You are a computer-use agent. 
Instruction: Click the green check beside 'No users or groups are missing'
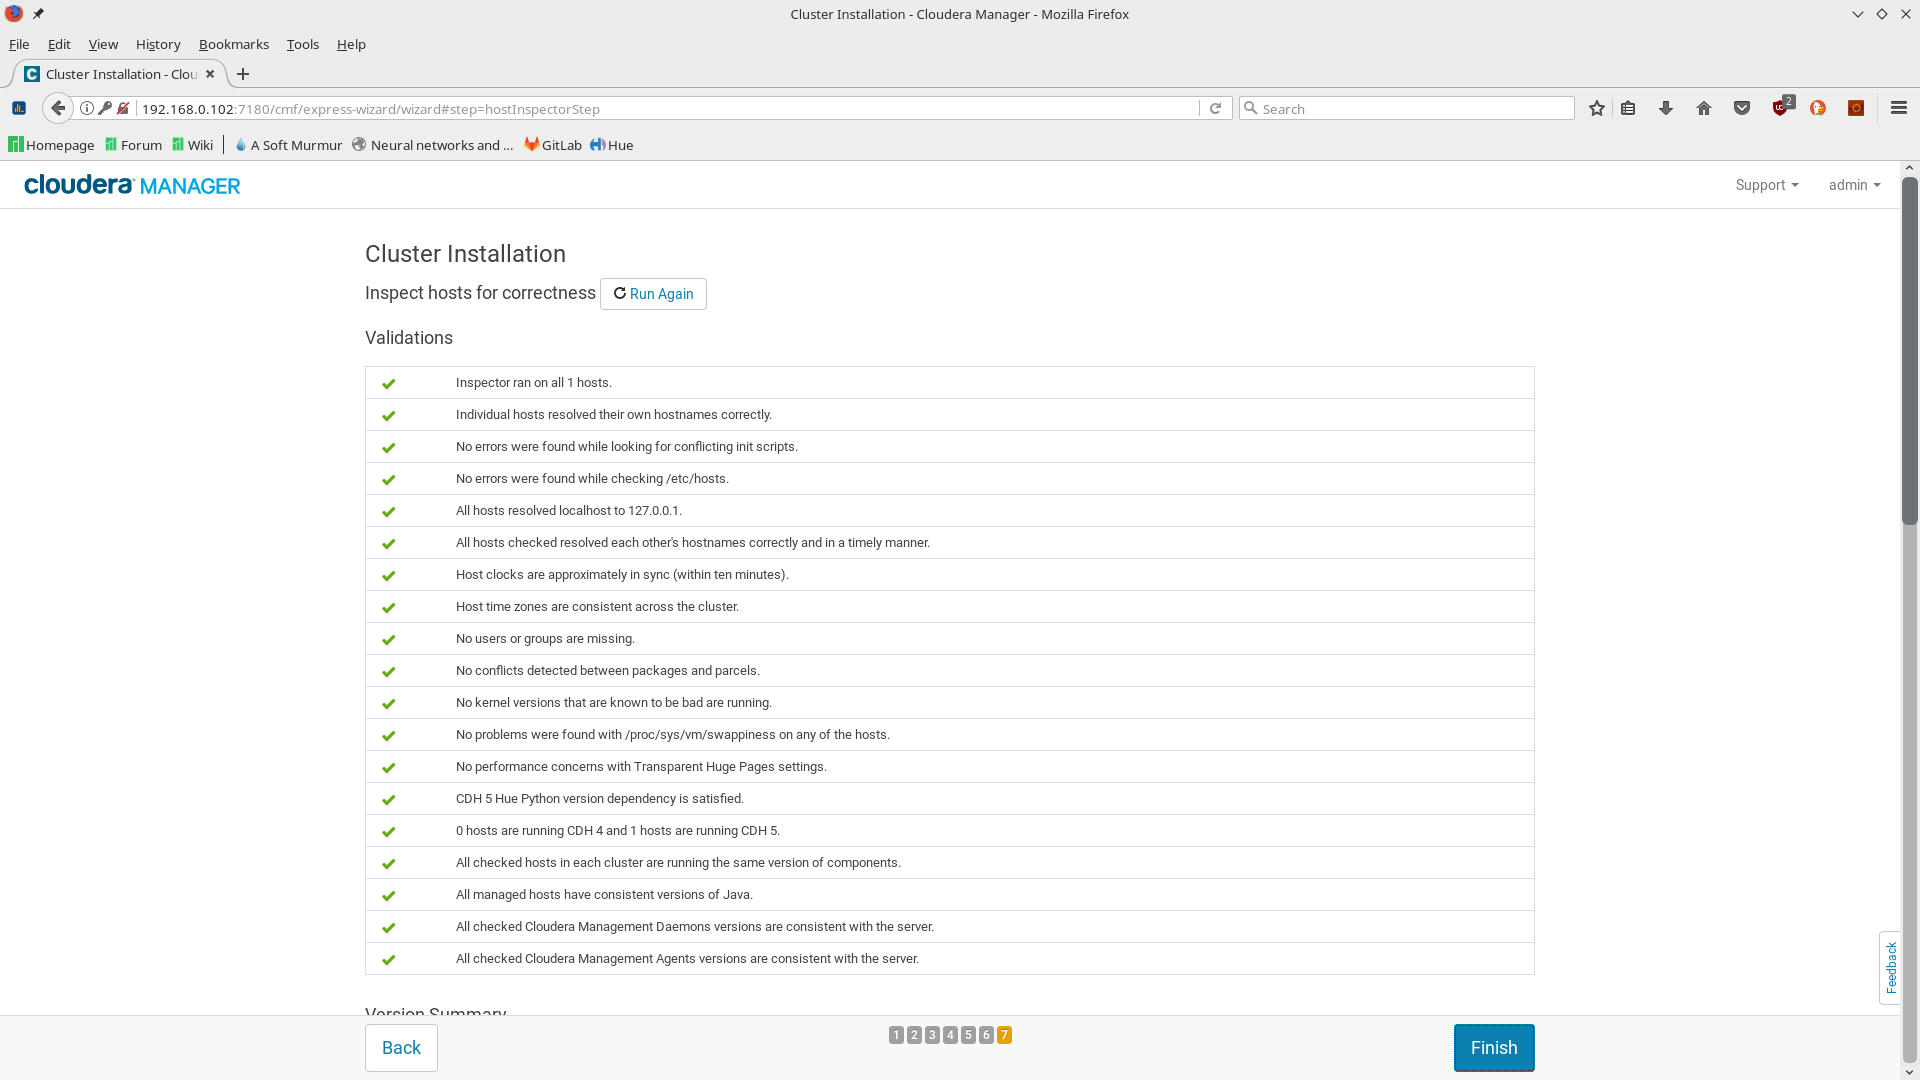388,639
